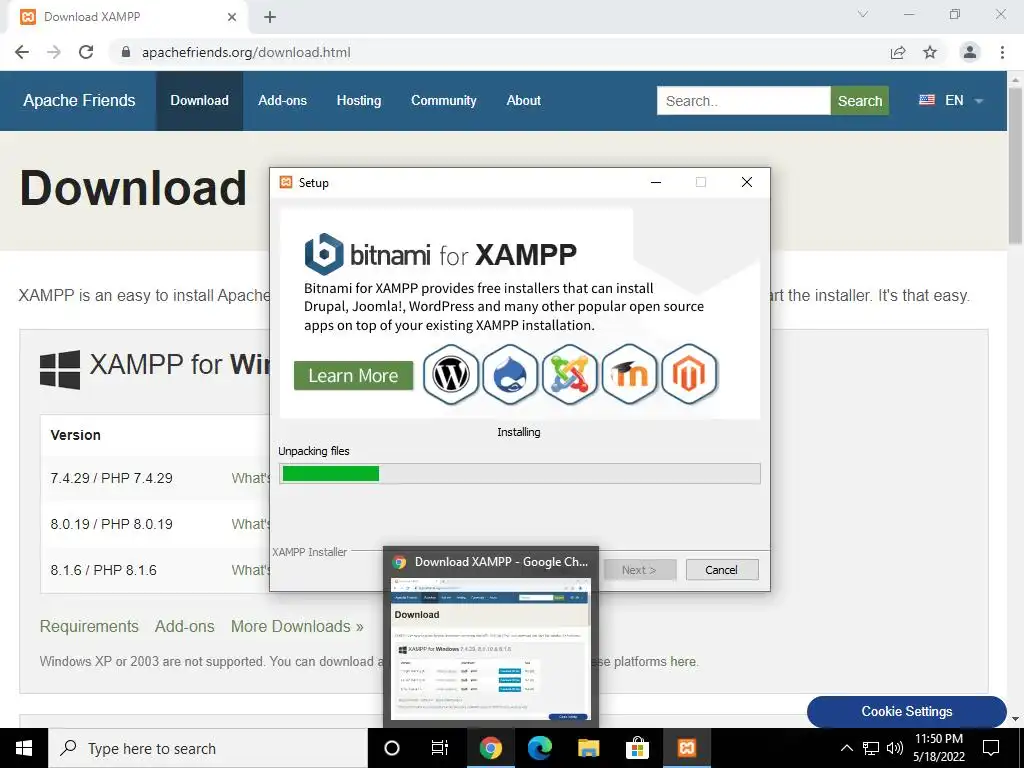The image size is (1024, 768).
Task: Close the Download XAMPP tab
Action: click(232, 17)
